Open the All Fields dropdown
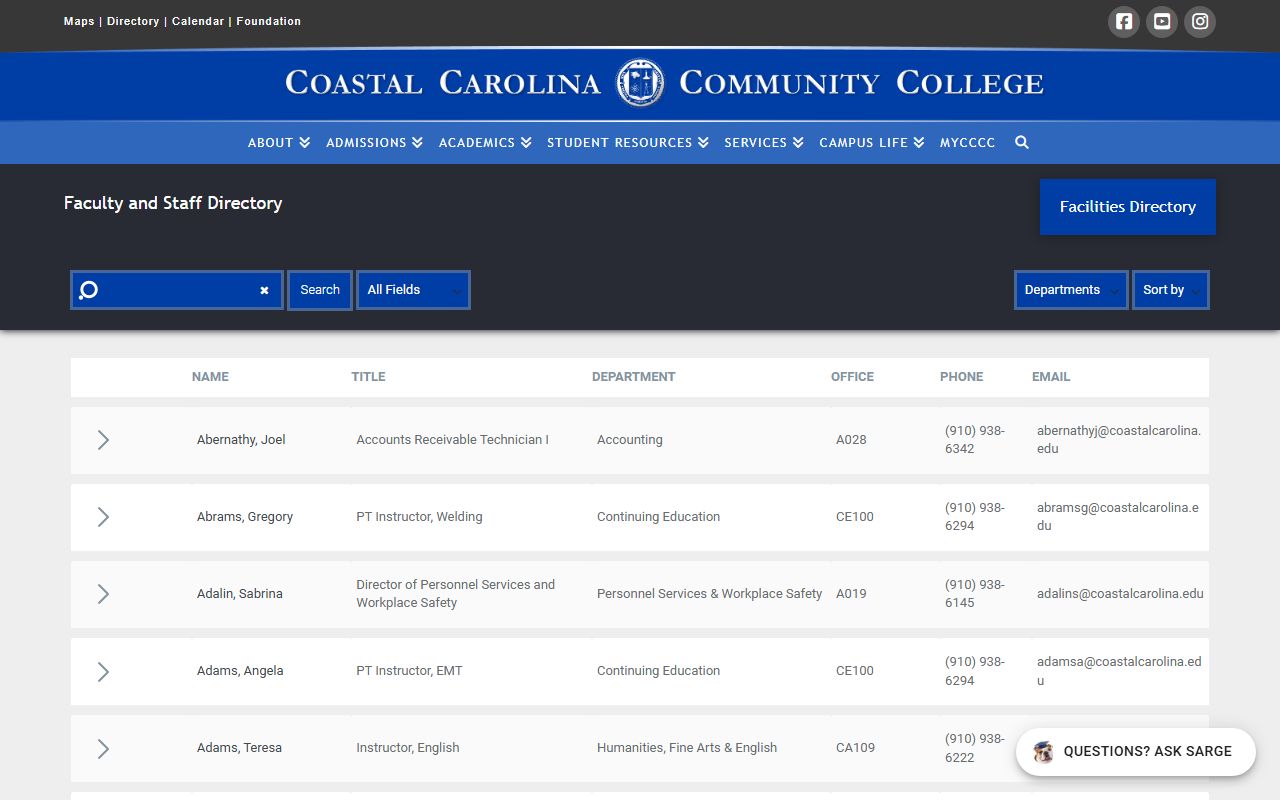 coord(413,290)
